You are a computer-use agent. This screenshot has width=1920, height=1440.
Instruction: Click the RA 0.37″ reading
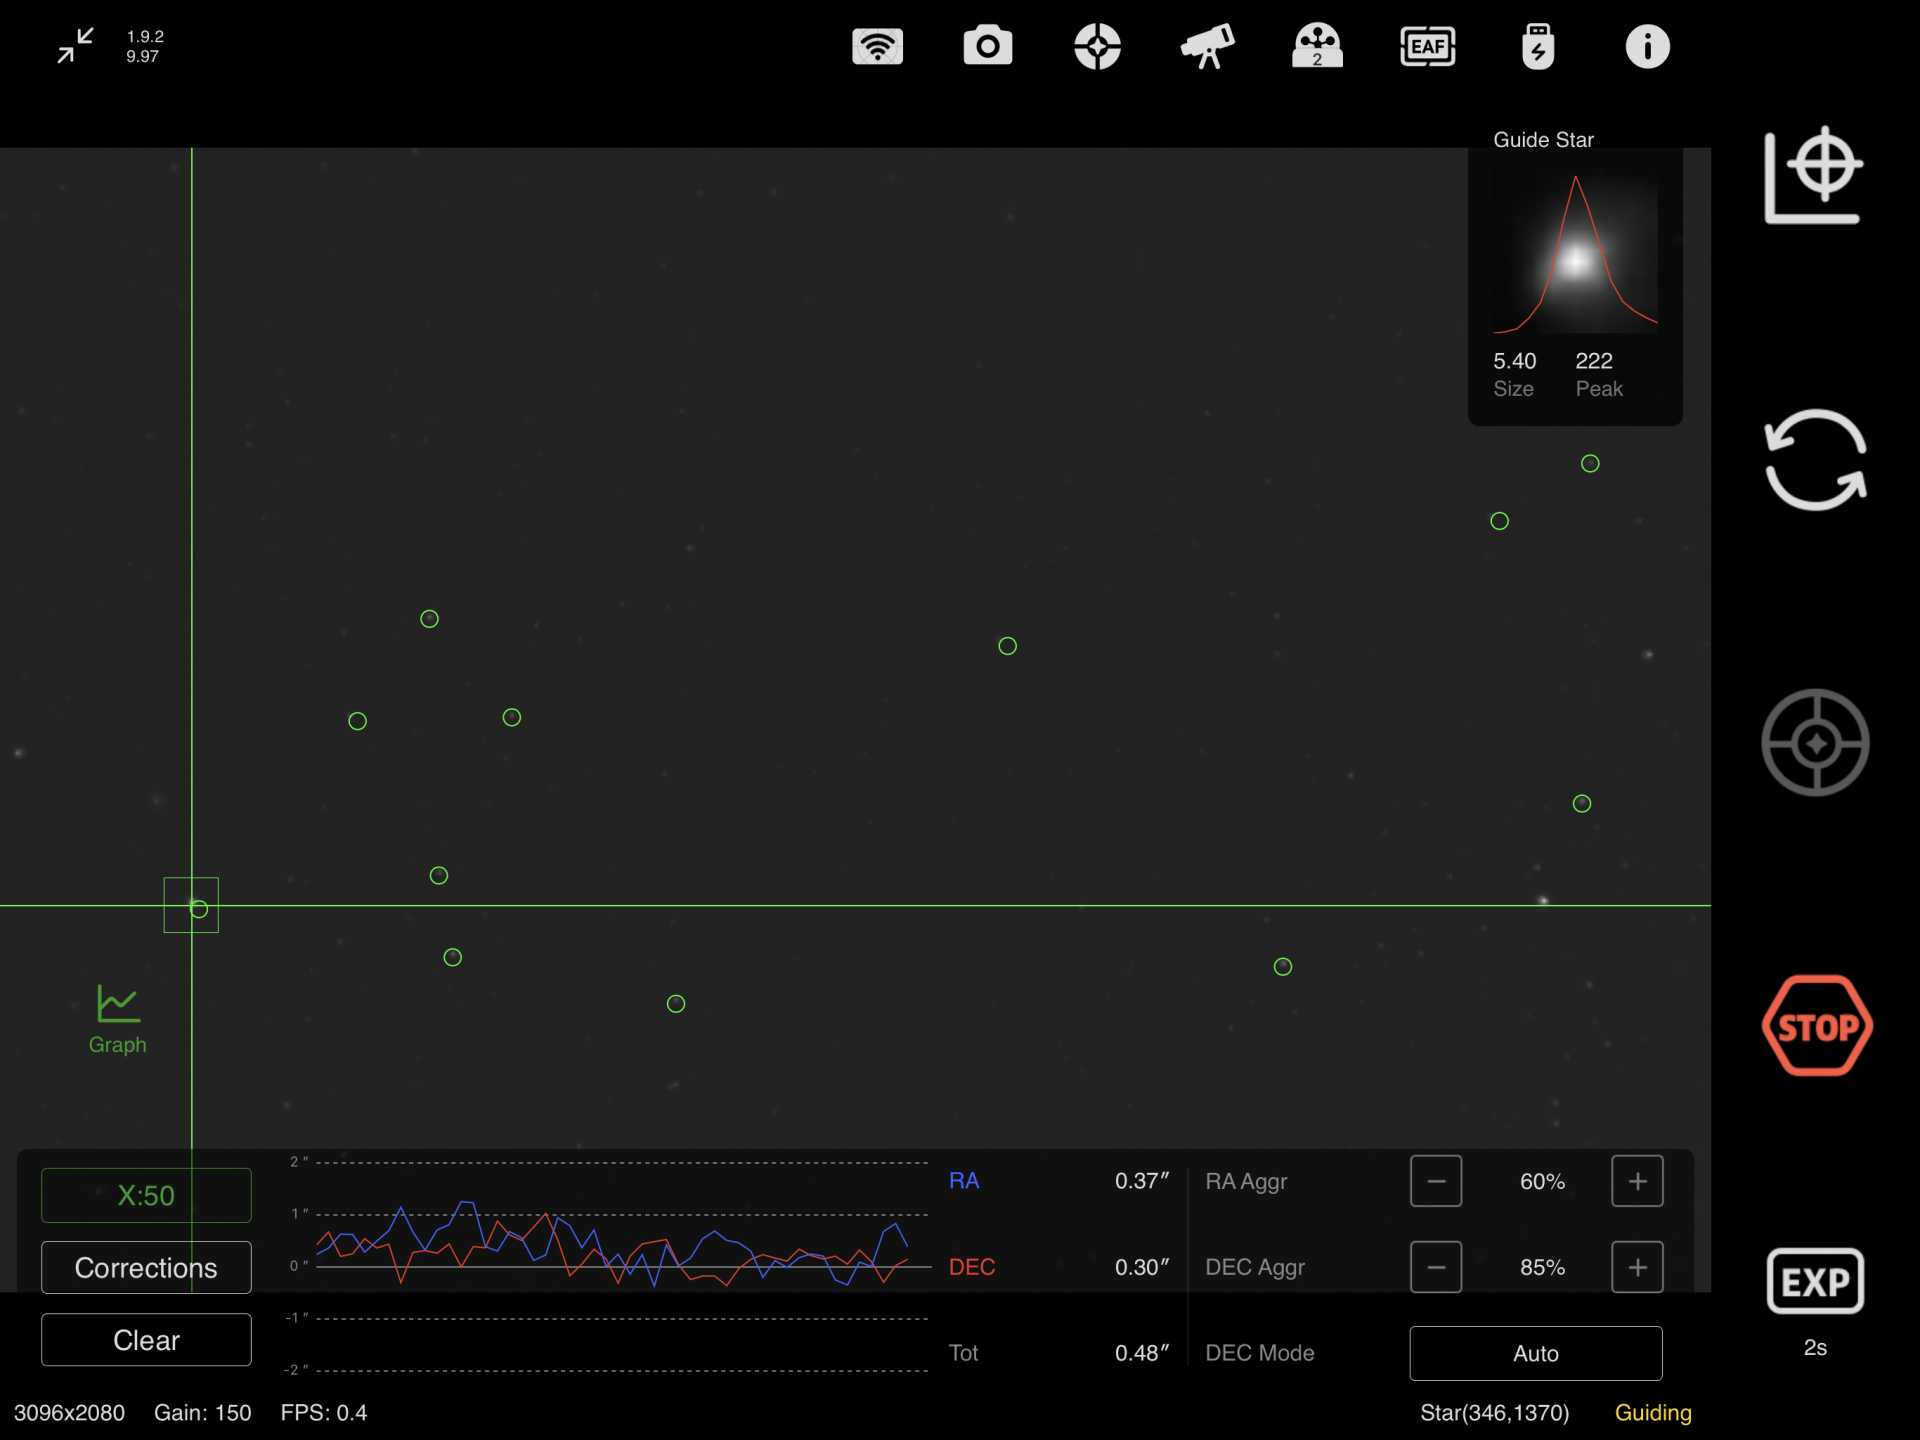(x=1142, y=1181)
